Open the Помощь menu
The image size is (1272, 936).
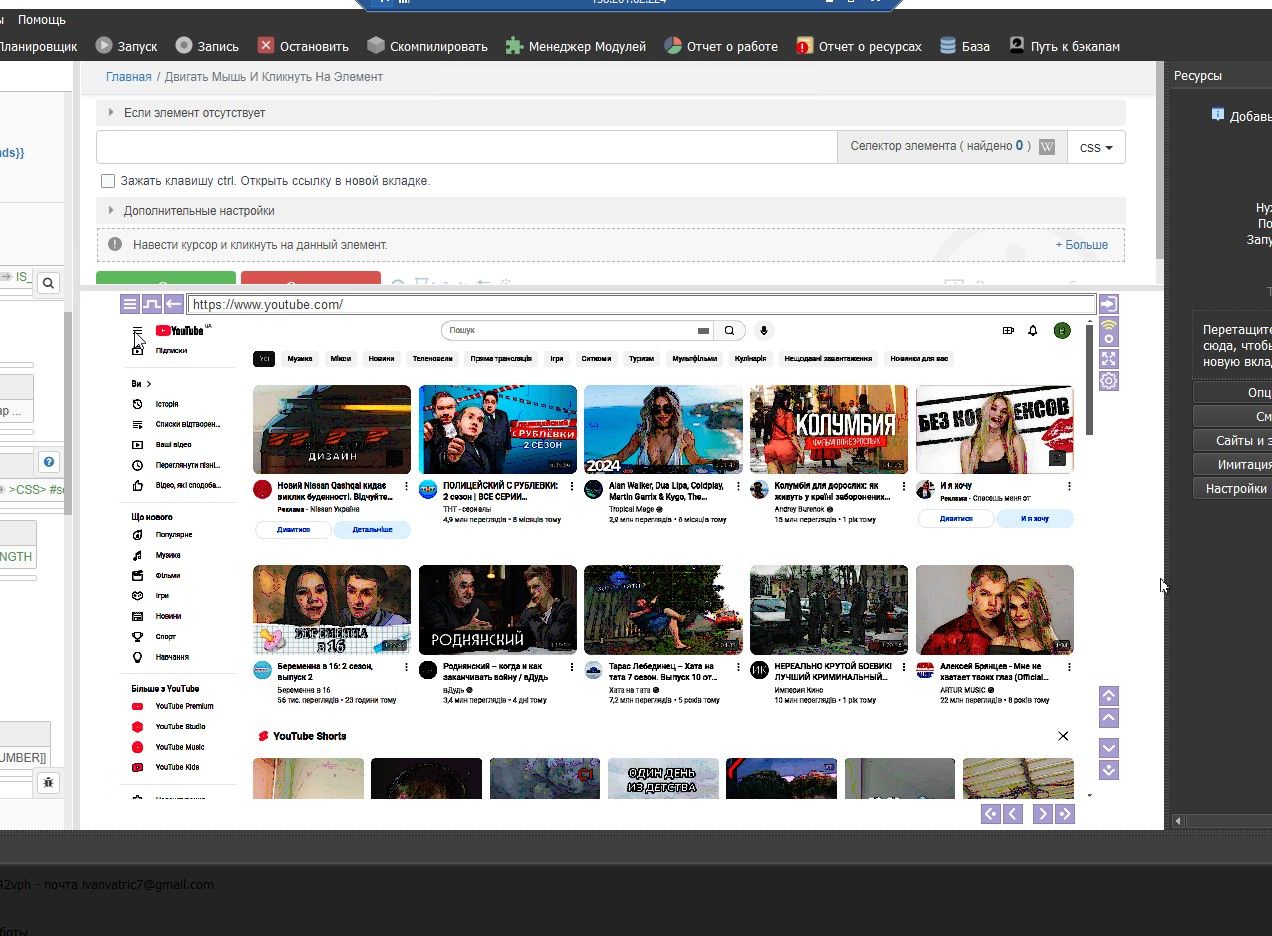pos(42,19)
